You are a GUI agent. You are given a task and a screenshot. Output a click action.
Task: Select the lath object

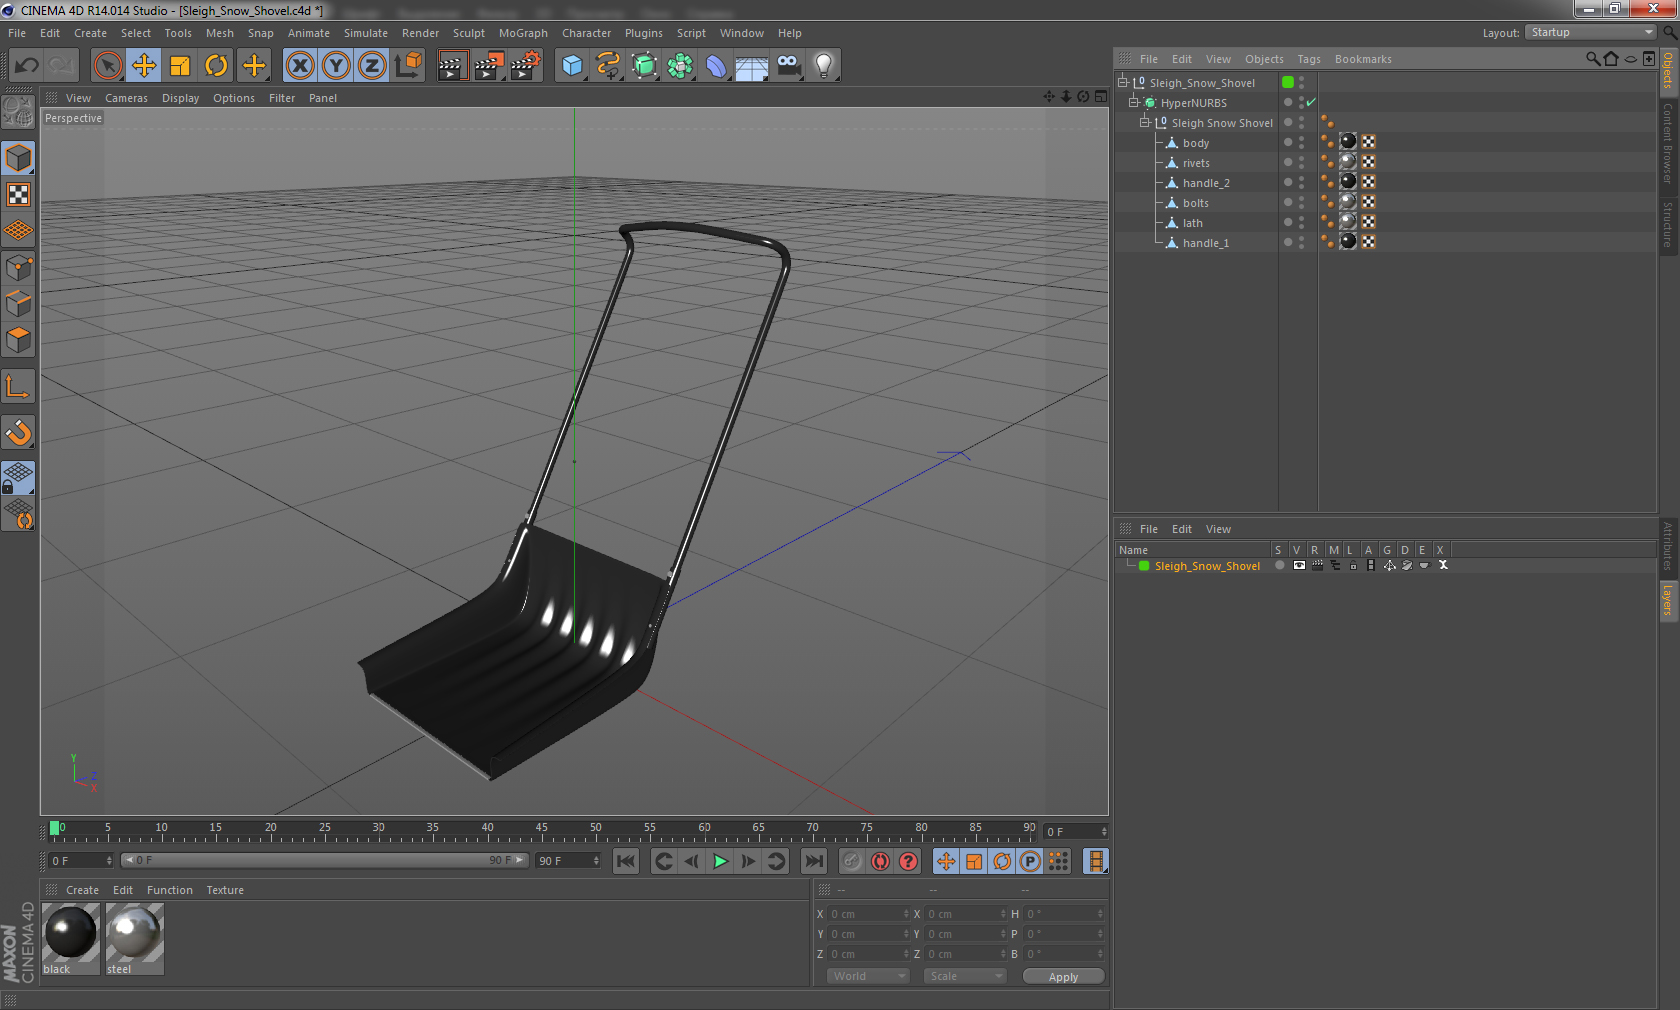point(1193,223)
